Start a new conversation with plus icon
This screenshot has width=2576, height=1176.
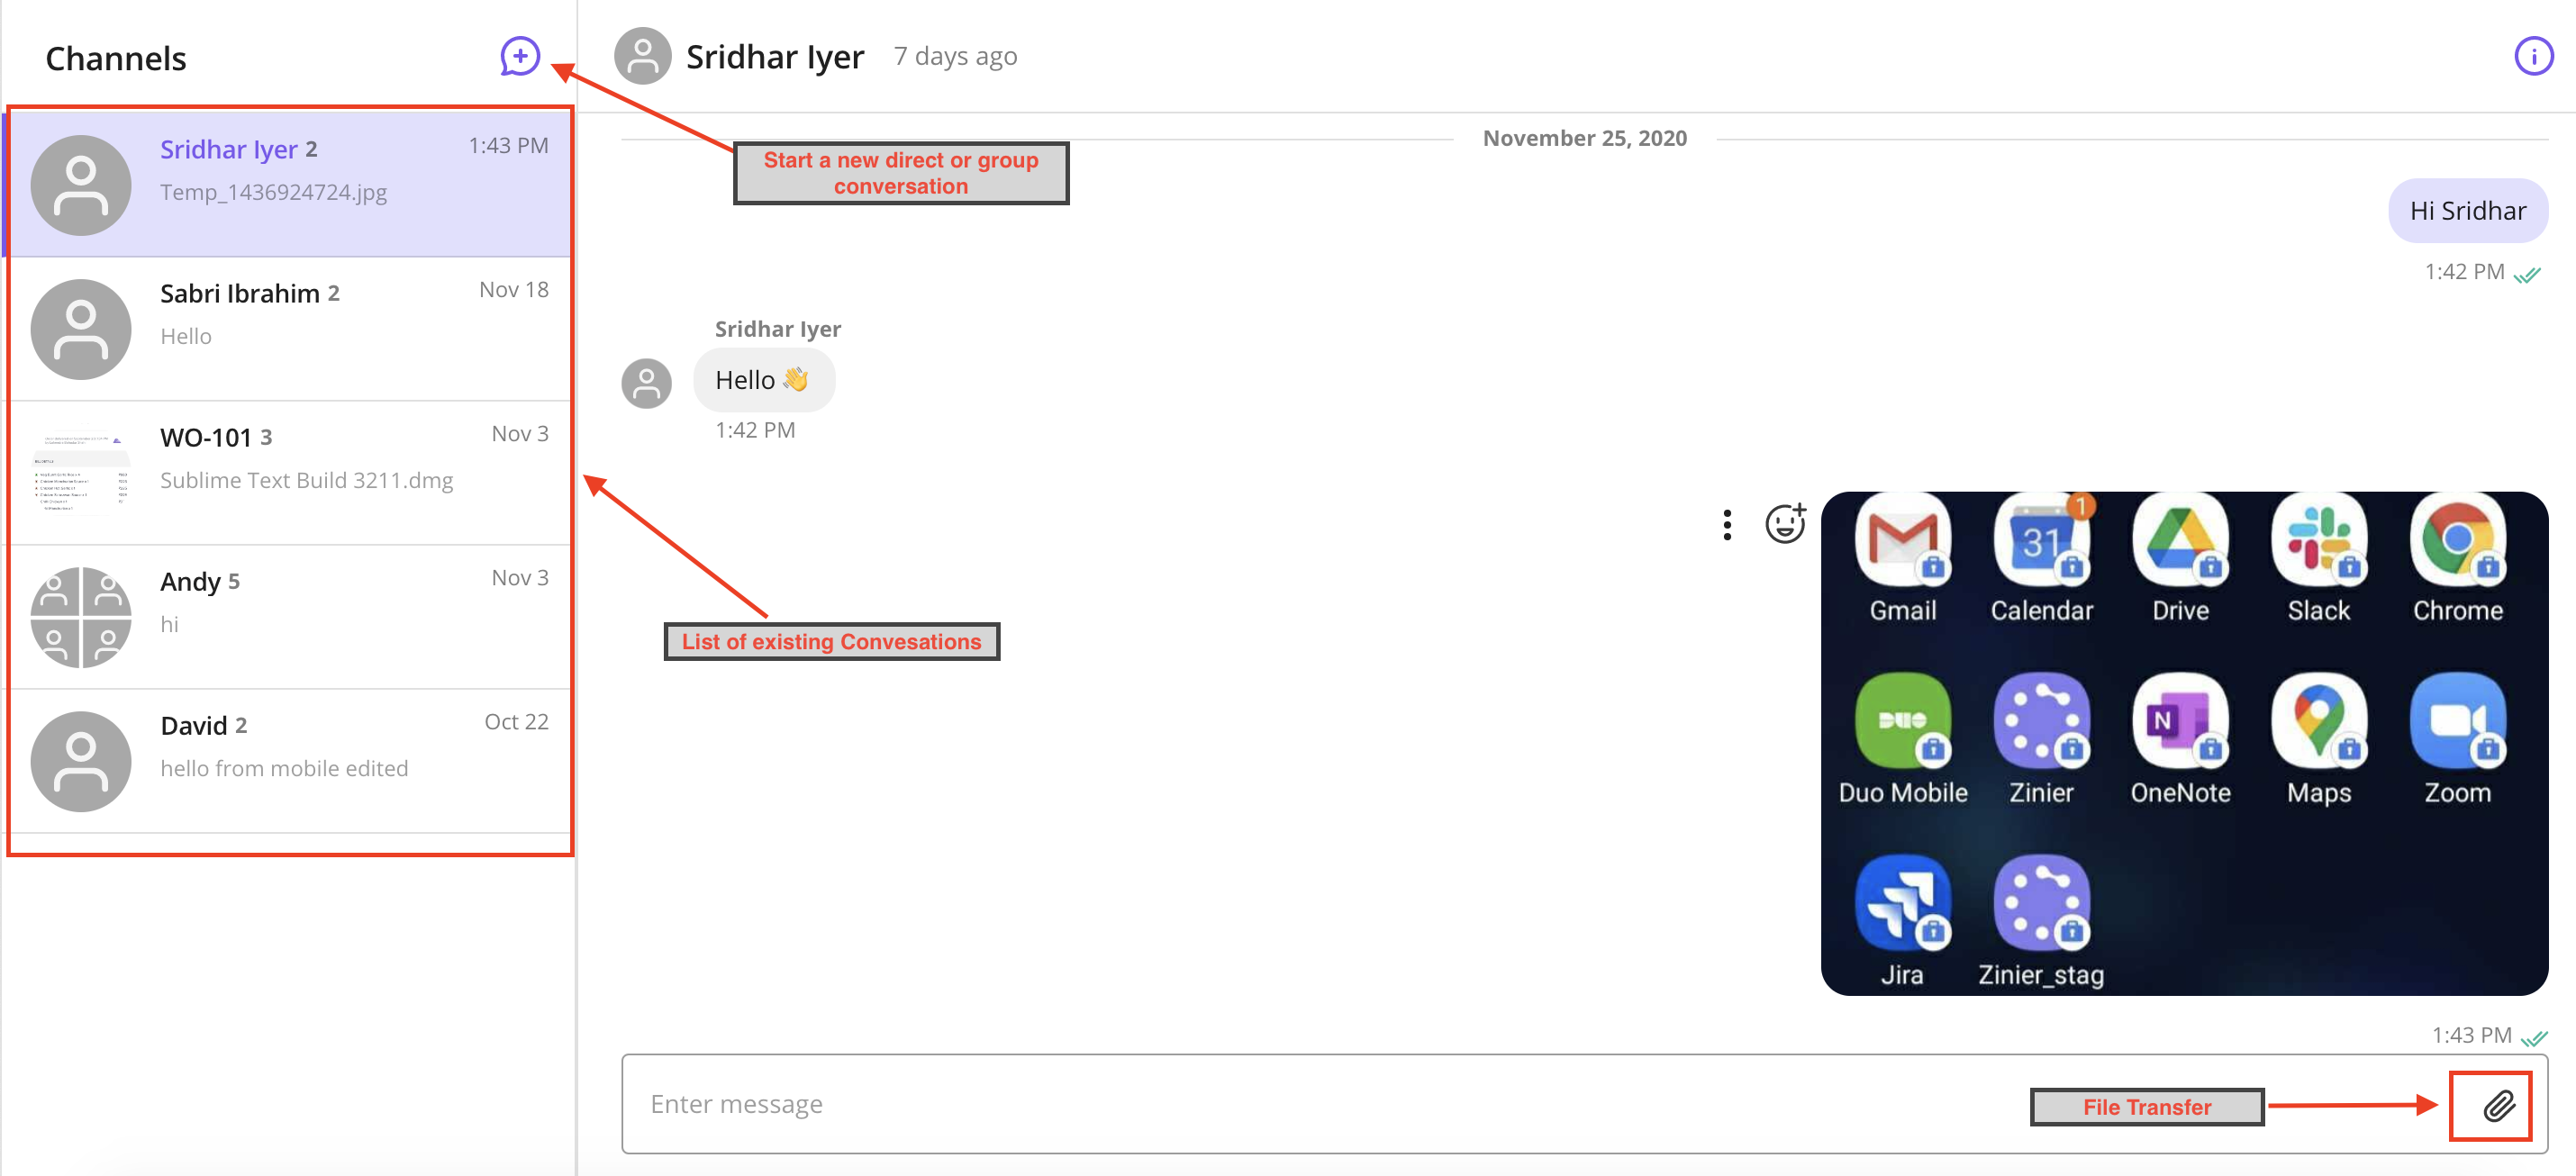[x=520, y=57]
